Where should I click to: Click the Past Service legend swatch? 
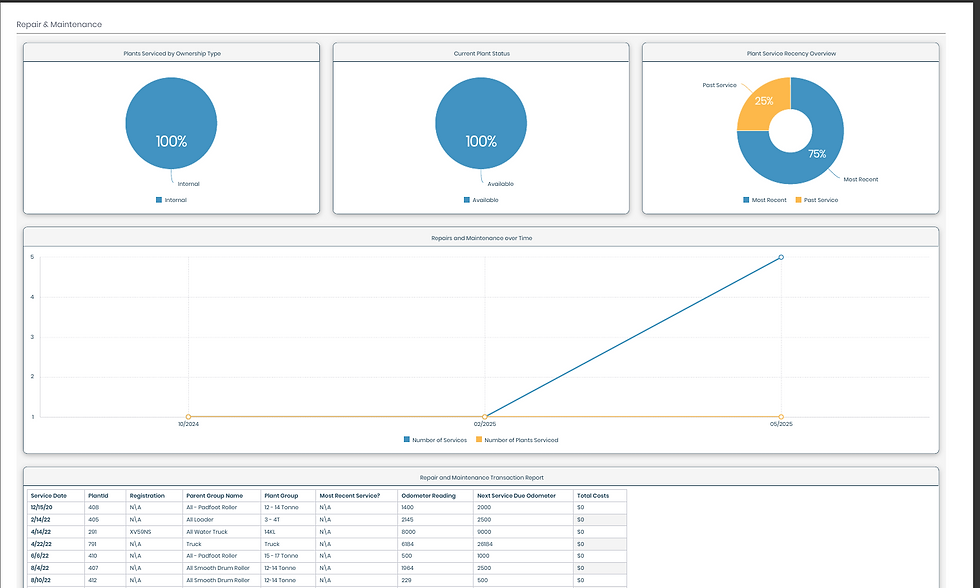798,200
